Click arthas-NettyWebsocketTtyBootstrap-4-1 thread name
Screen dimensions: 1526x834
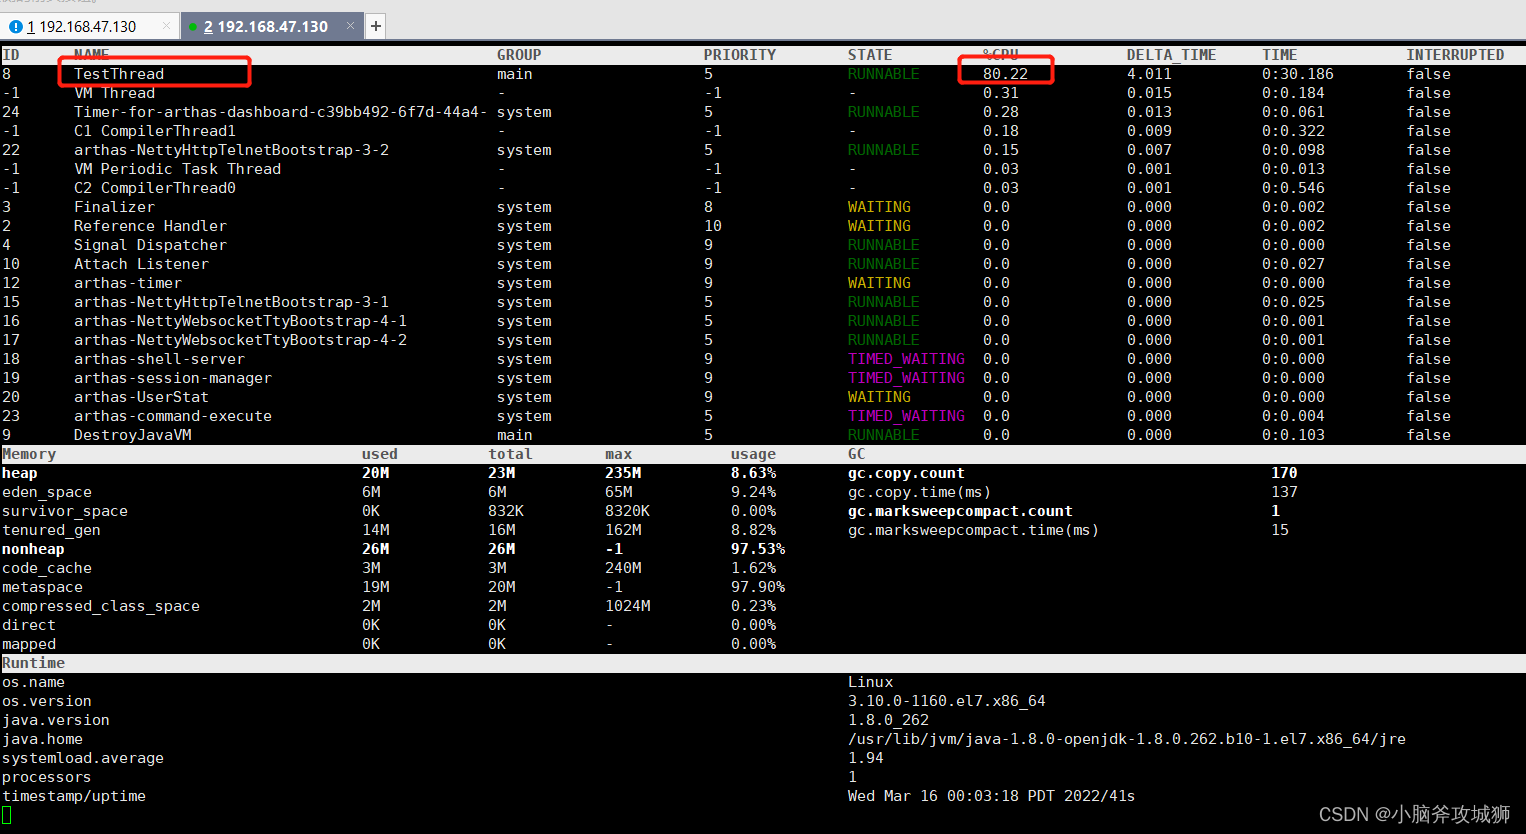tap(241, 321)
